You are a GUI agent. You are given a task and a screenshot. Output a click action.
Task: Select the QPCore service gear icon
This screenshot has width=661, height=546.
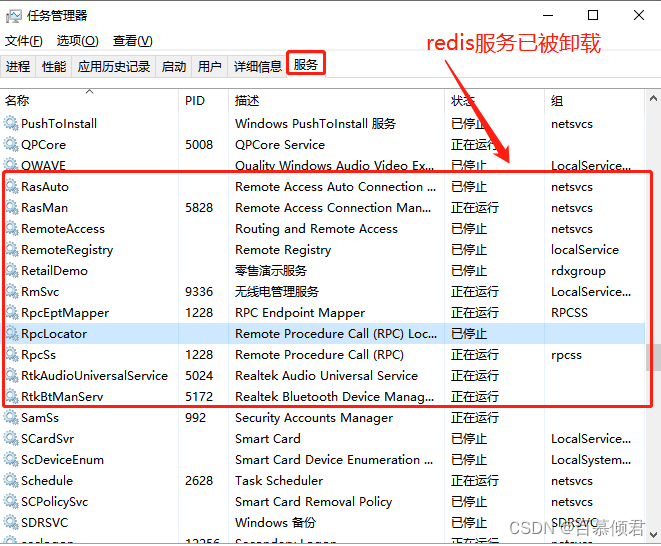point(11,144)
